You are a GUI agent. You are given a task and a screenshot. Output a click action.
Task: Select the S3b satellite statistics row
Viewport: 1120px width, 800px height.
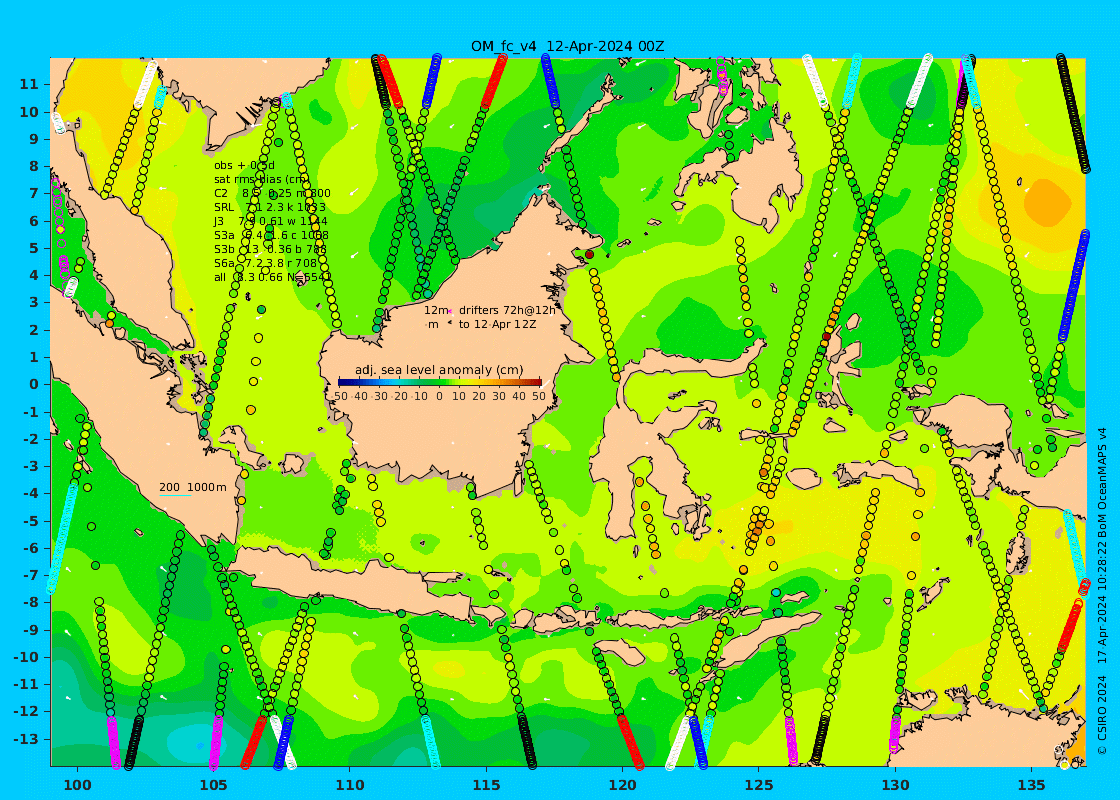coord(270,249)
